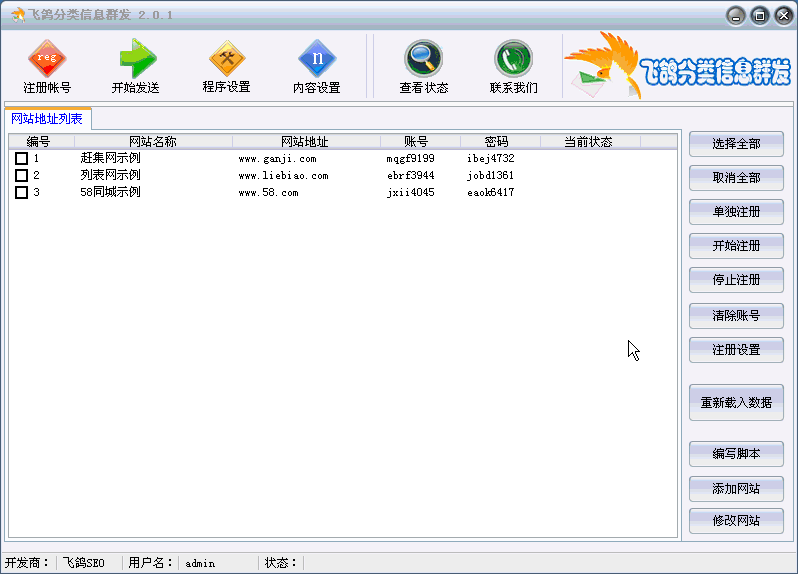This screenshot has height=574, width=798.
Task: Select the www.ganji.com cell
Action: pos(277,159)
